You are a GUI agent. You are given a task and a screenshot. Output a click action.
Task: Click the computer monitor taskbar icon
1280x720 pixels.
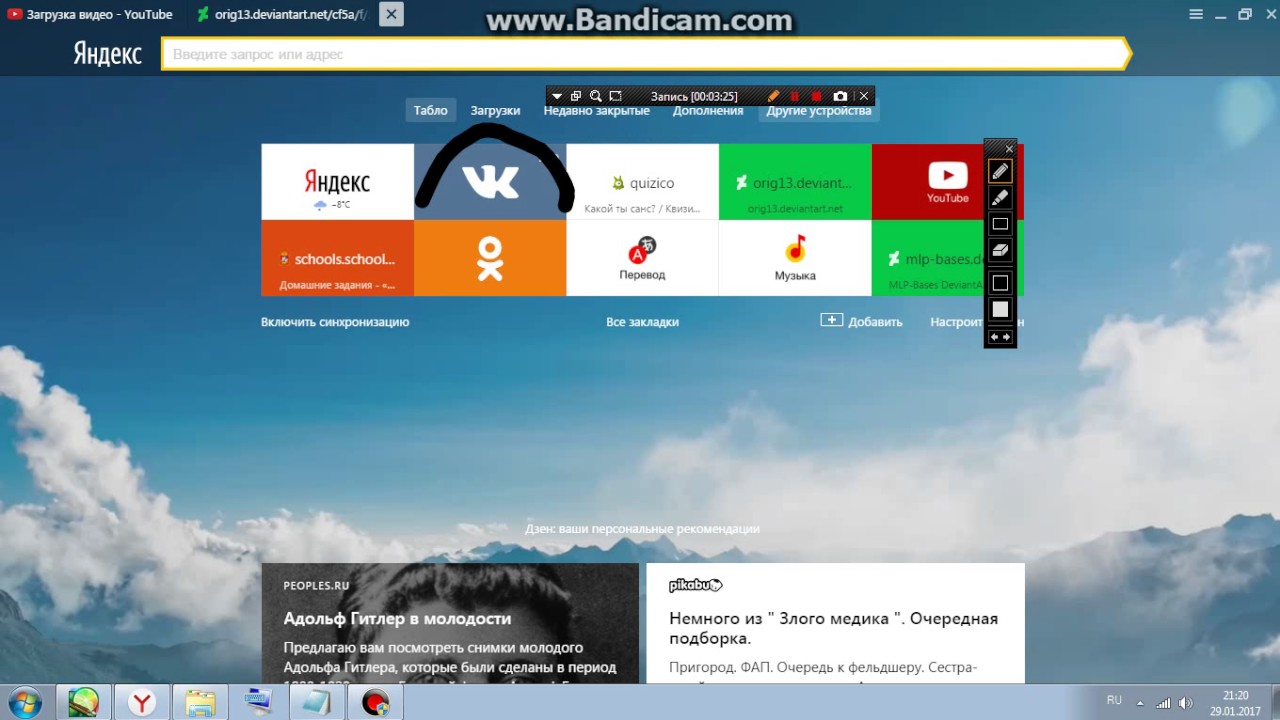pos(259,703)
